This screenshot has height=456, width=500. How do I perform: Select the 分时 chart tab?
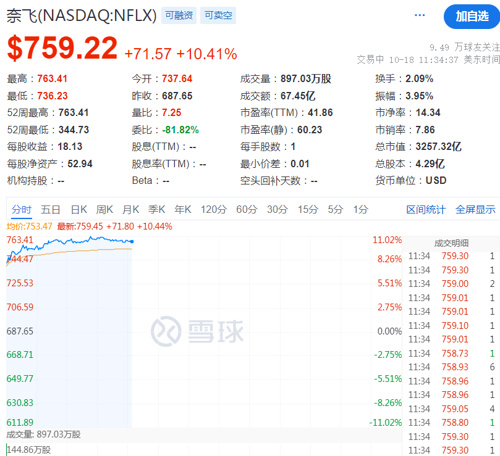[x=21, y=210]
